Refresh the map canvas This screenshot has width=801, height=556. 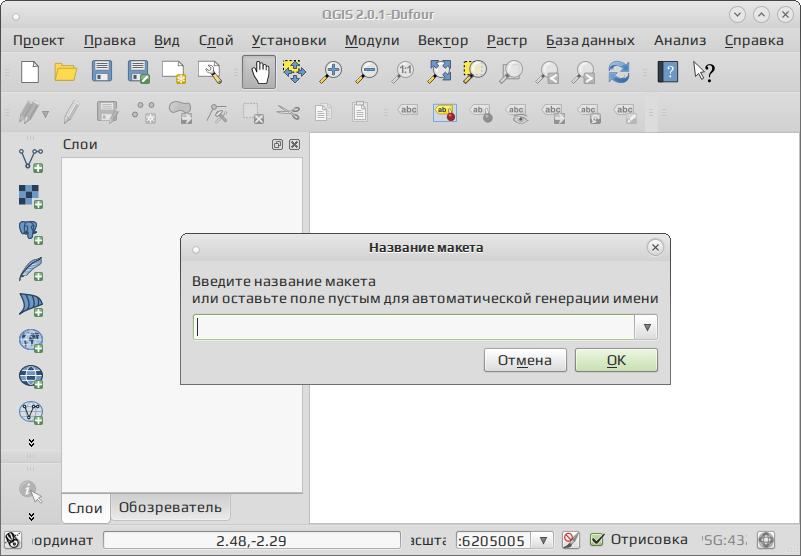tap(619, 72)
